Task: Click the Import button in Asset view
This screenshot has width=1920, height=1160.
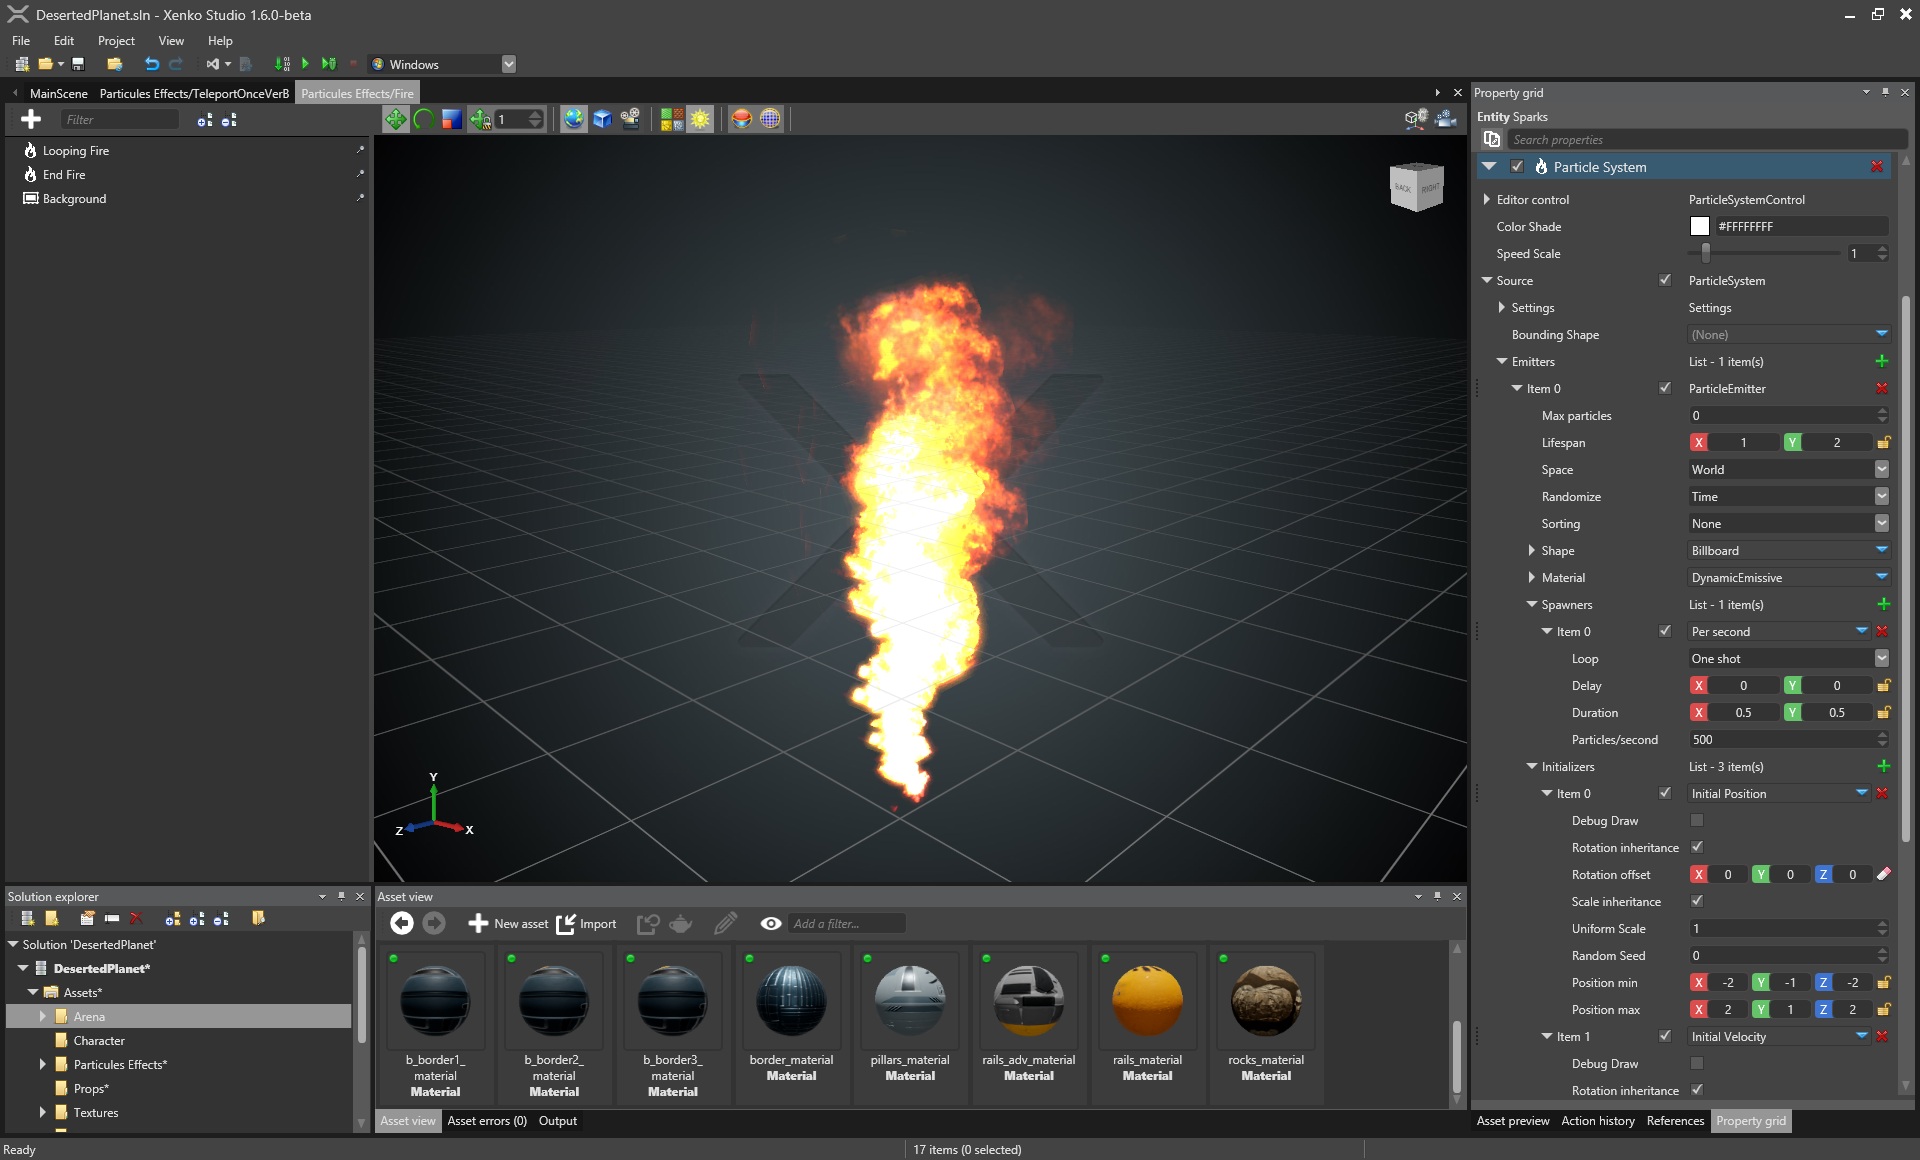Action: (586, 923)
